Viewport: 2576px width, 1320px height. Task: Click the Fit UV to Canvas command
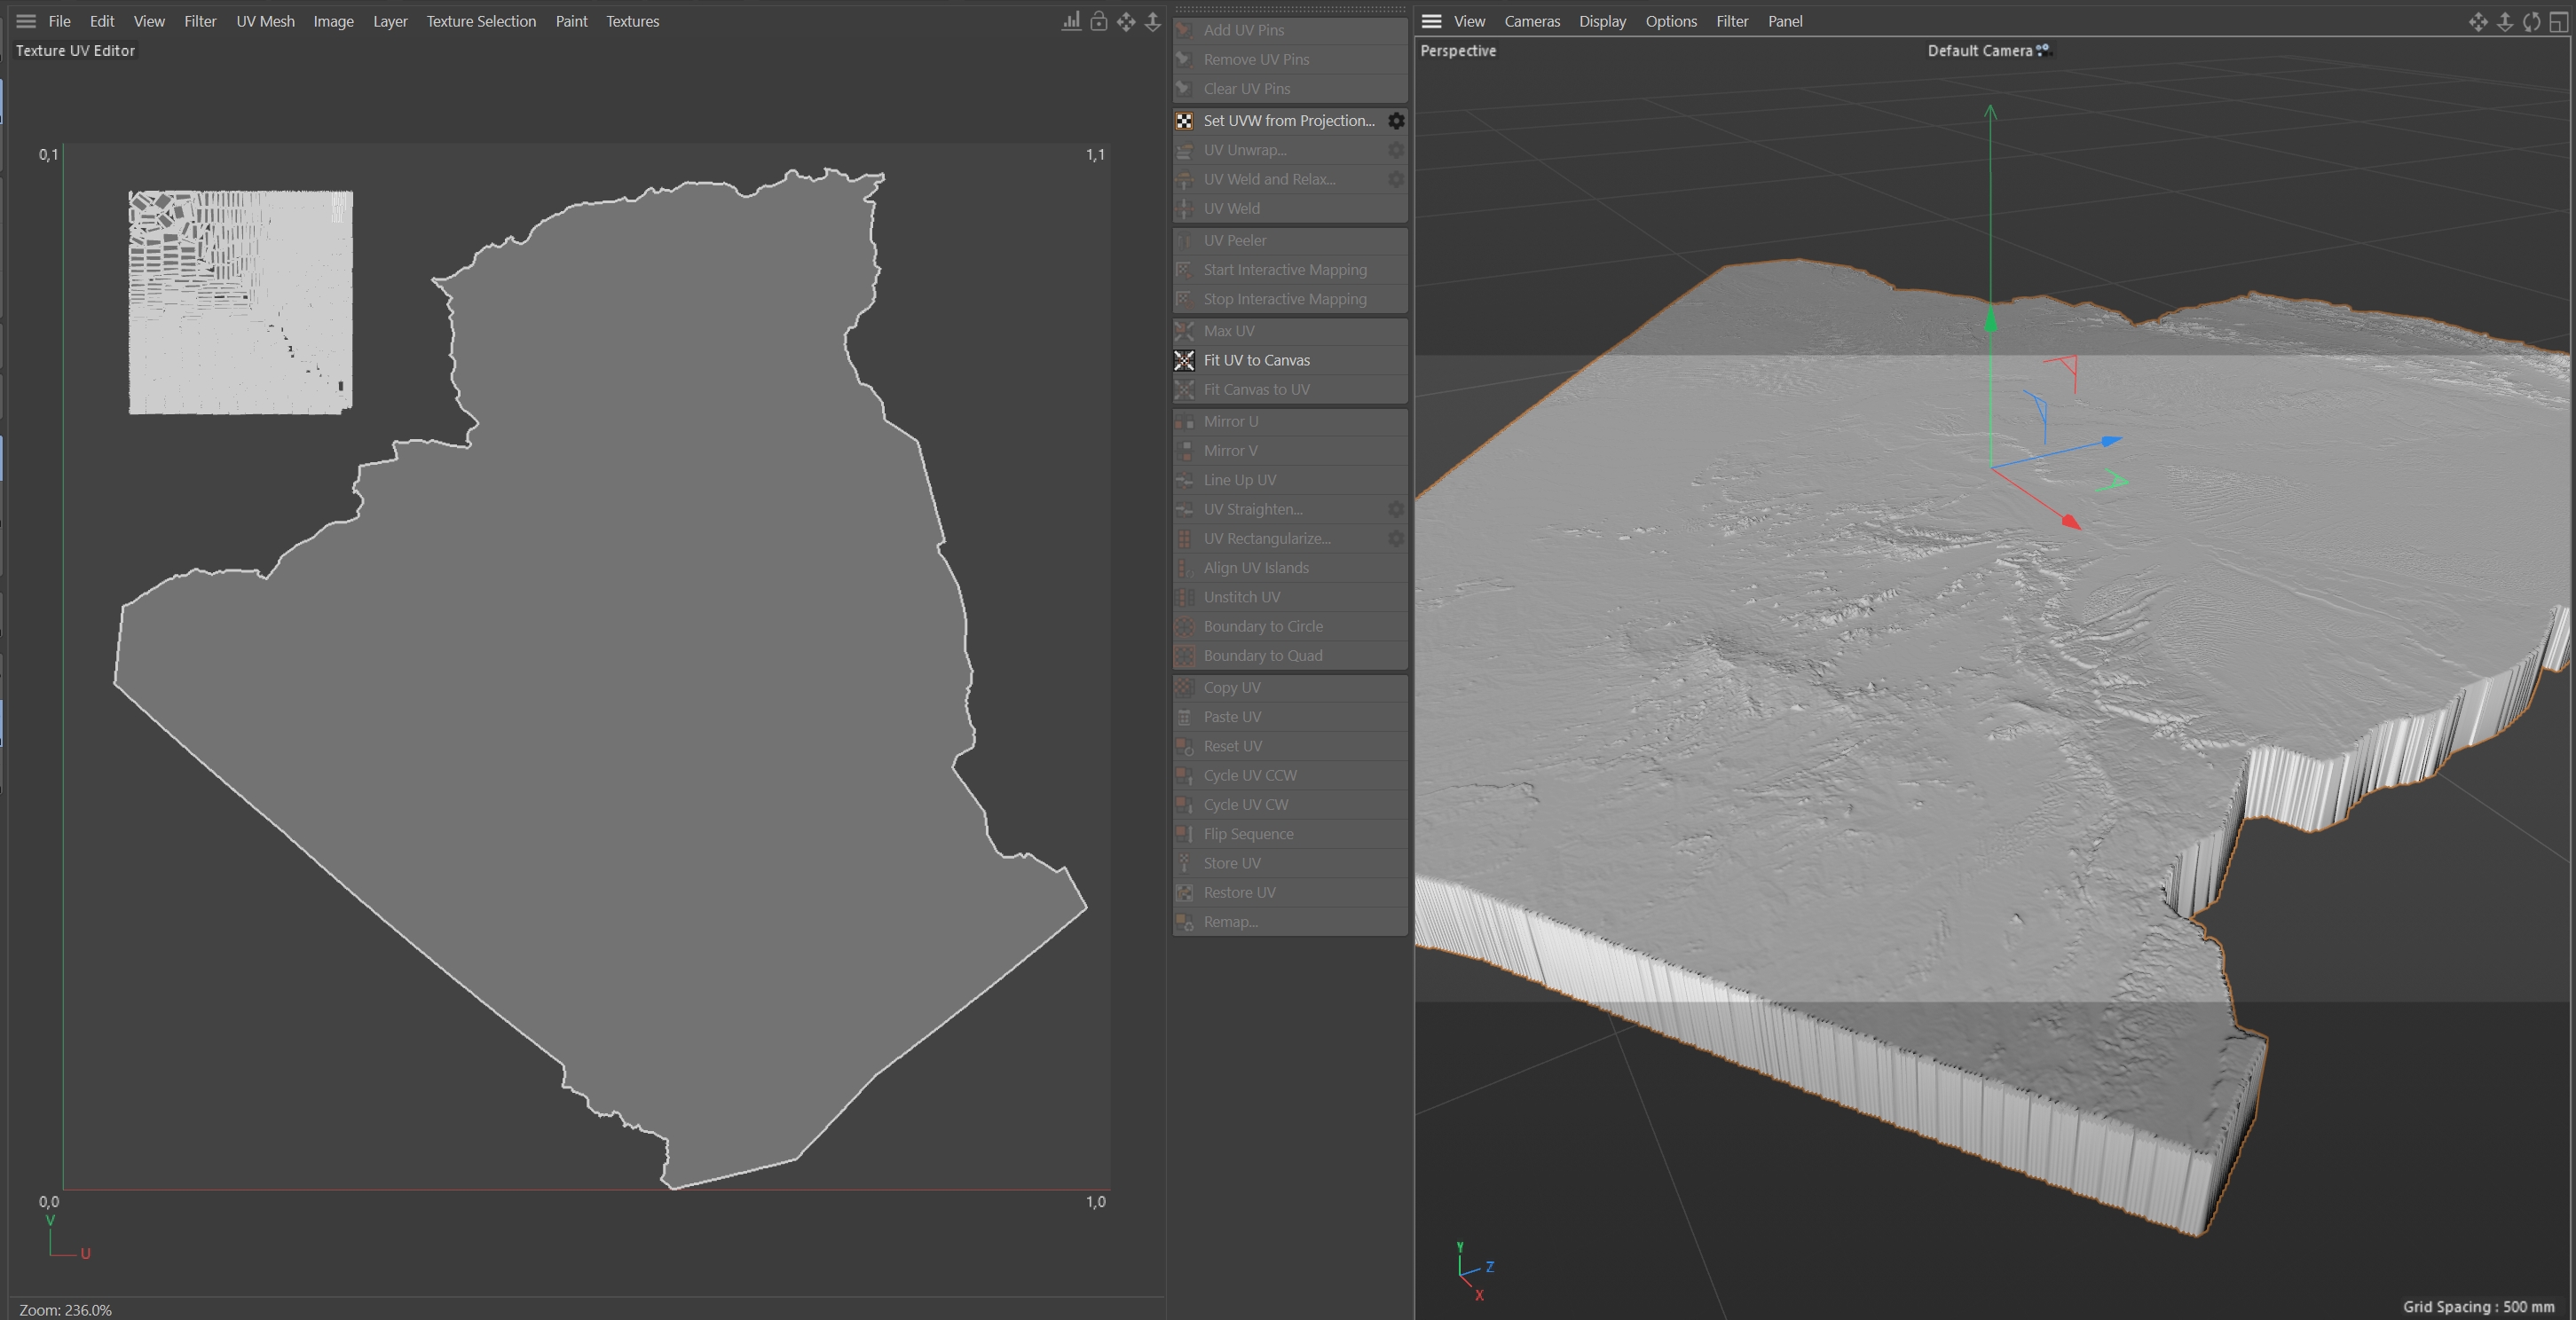point(1256,360)
